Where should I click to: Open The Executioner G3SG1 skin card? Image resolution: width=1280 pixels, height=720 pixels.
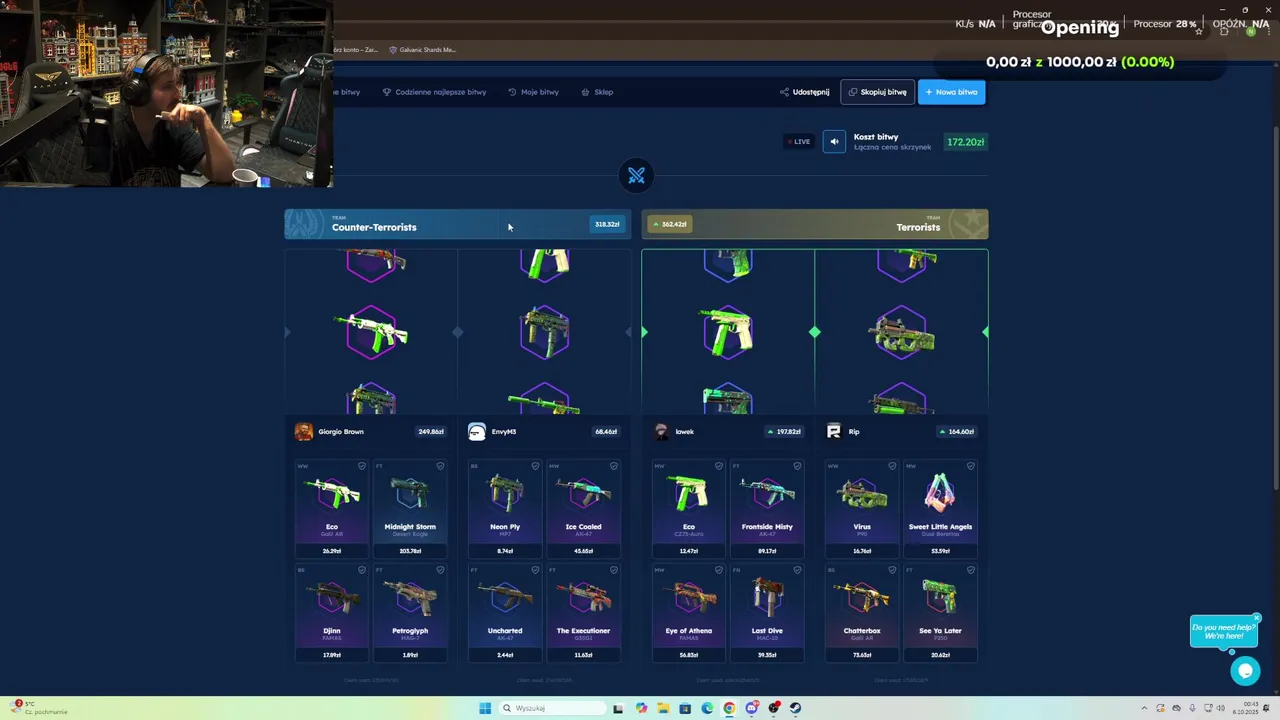tap(583, 612)
